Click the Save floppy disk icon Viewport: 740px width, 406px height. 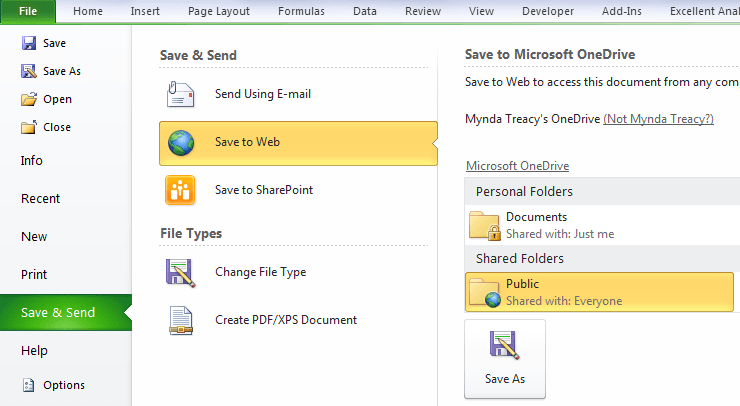tap(29, 43)
